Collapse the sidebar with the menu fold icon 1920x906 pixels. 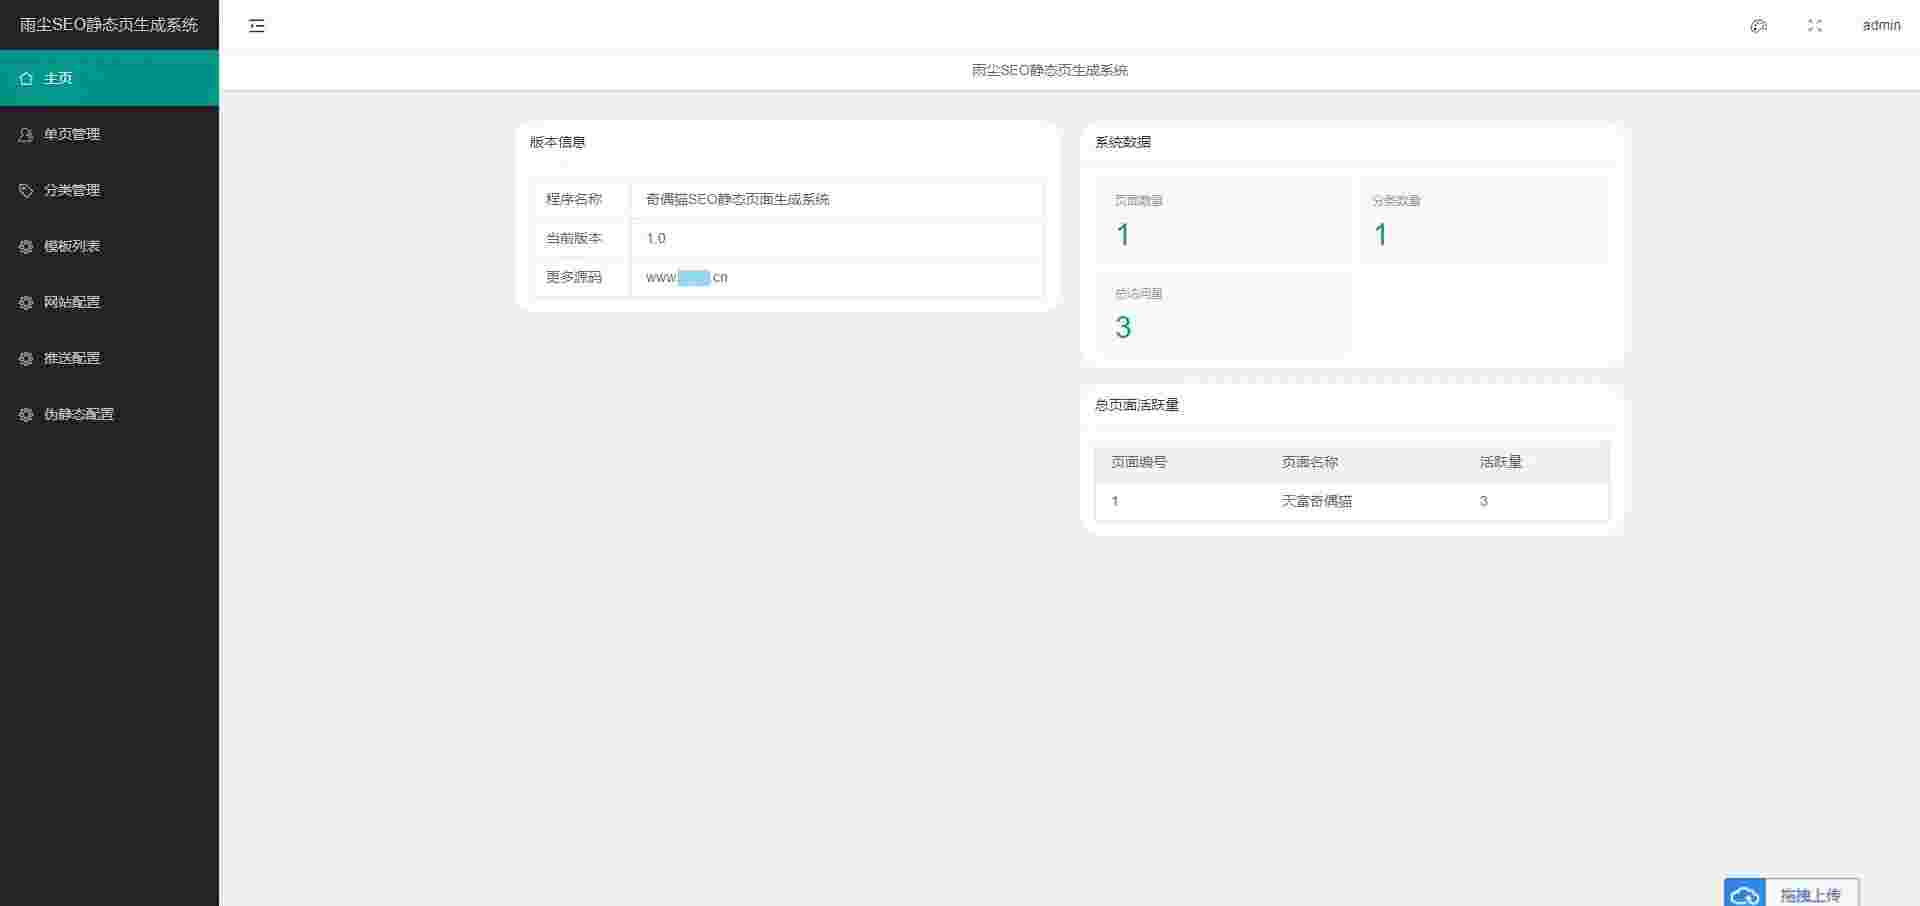[x=257, y=26]
